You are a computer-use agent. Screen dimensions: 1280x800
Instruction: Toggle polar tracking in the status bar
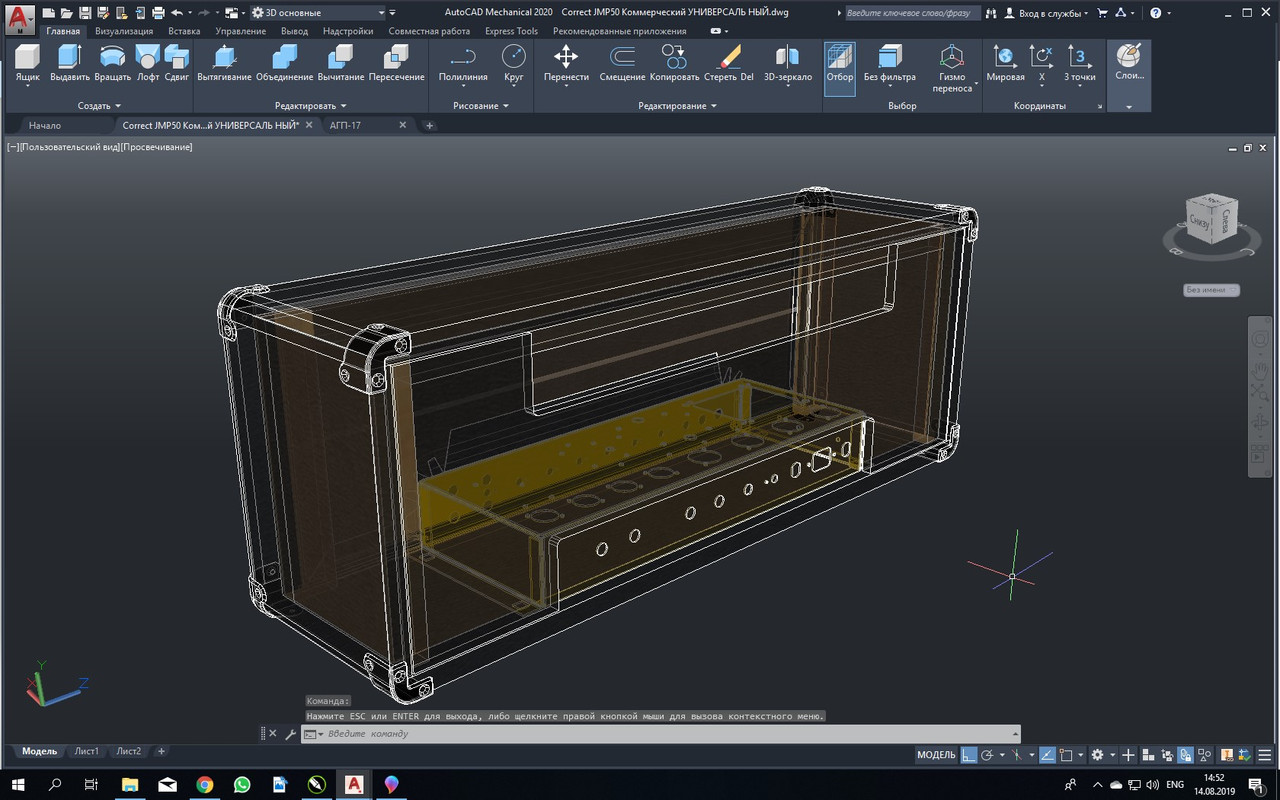click(x=987, y=755)
